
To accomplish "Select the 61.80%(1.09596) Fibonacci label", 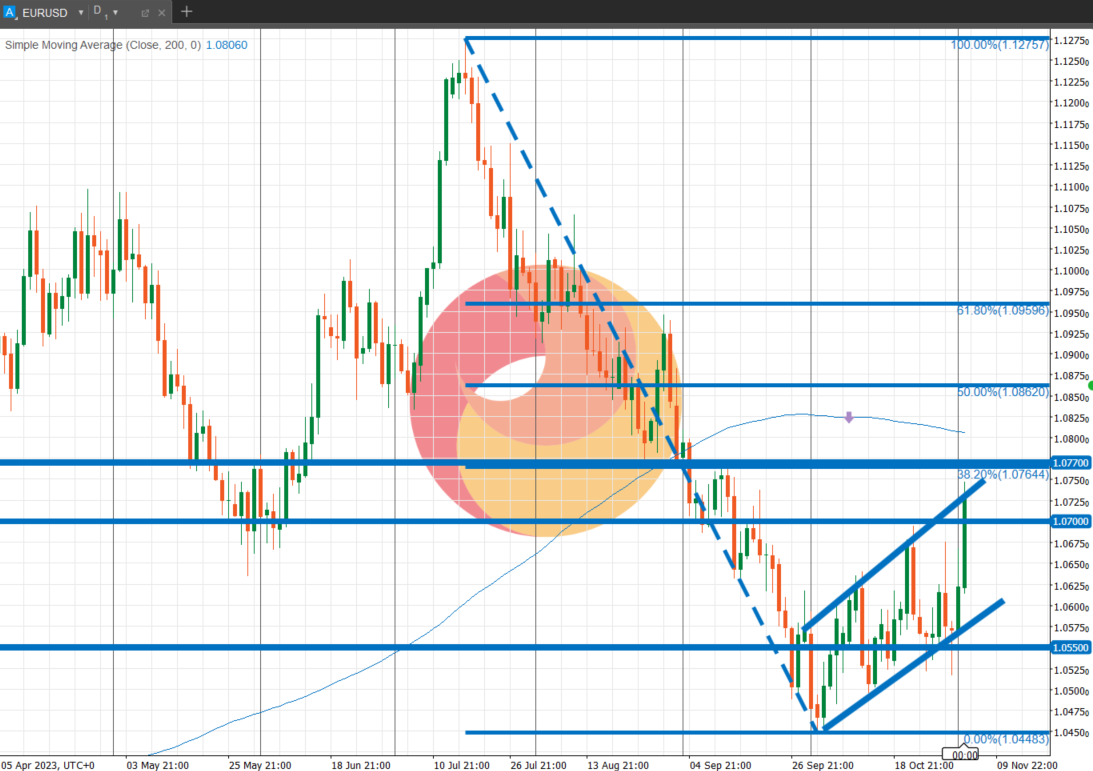I will coord(1002,310).
